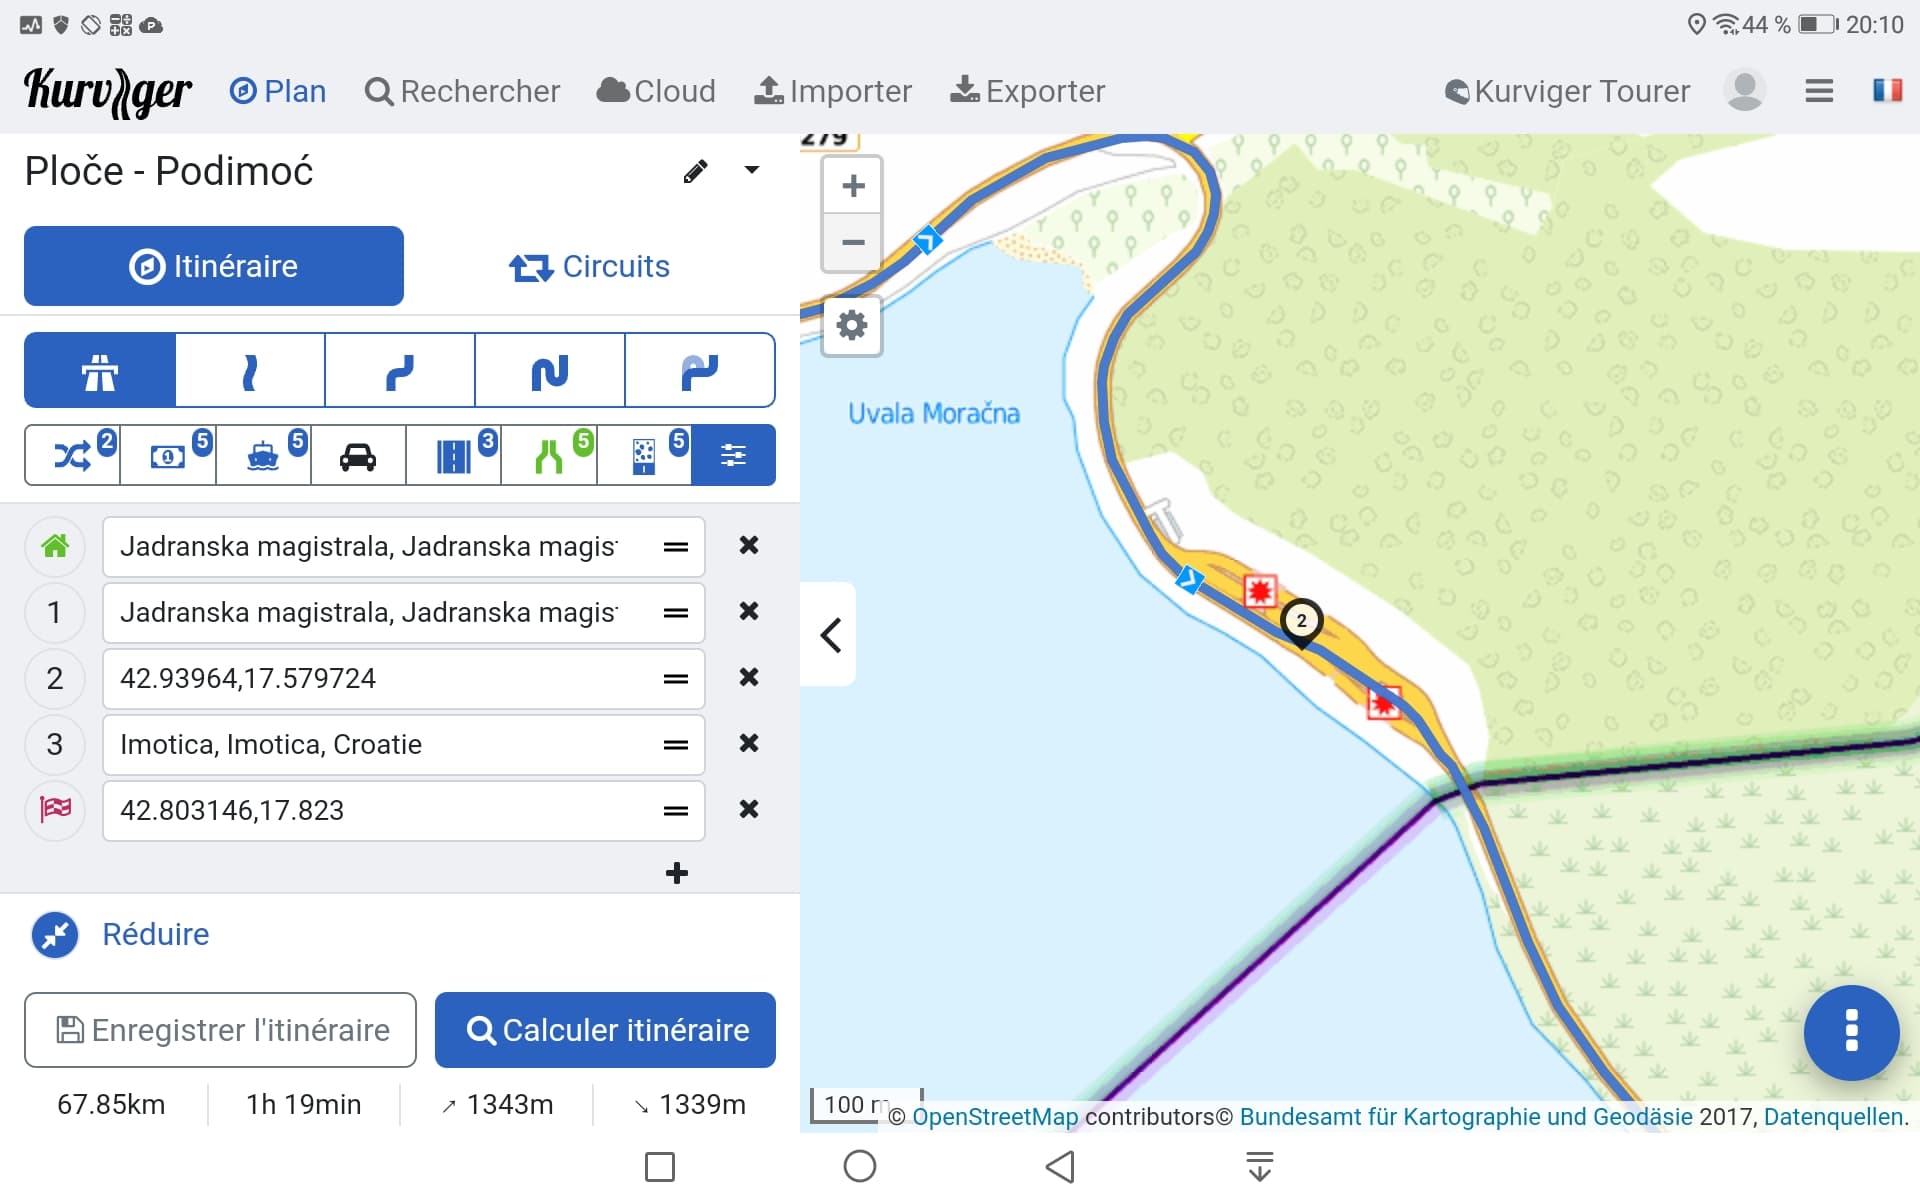Open the hamburger menu

point(1818,91)
